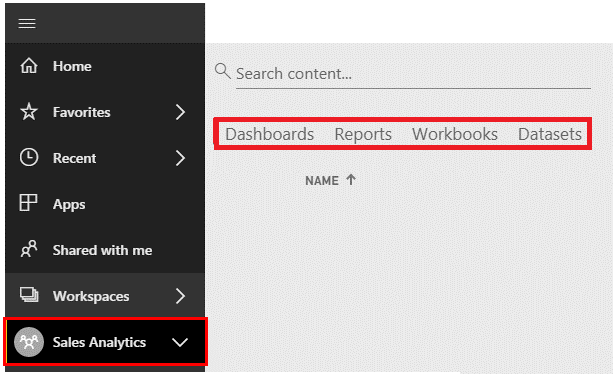This screenshot has height=374, width=613.
Task: Open the Datasets tab
Action: click(x=550, y=134)
